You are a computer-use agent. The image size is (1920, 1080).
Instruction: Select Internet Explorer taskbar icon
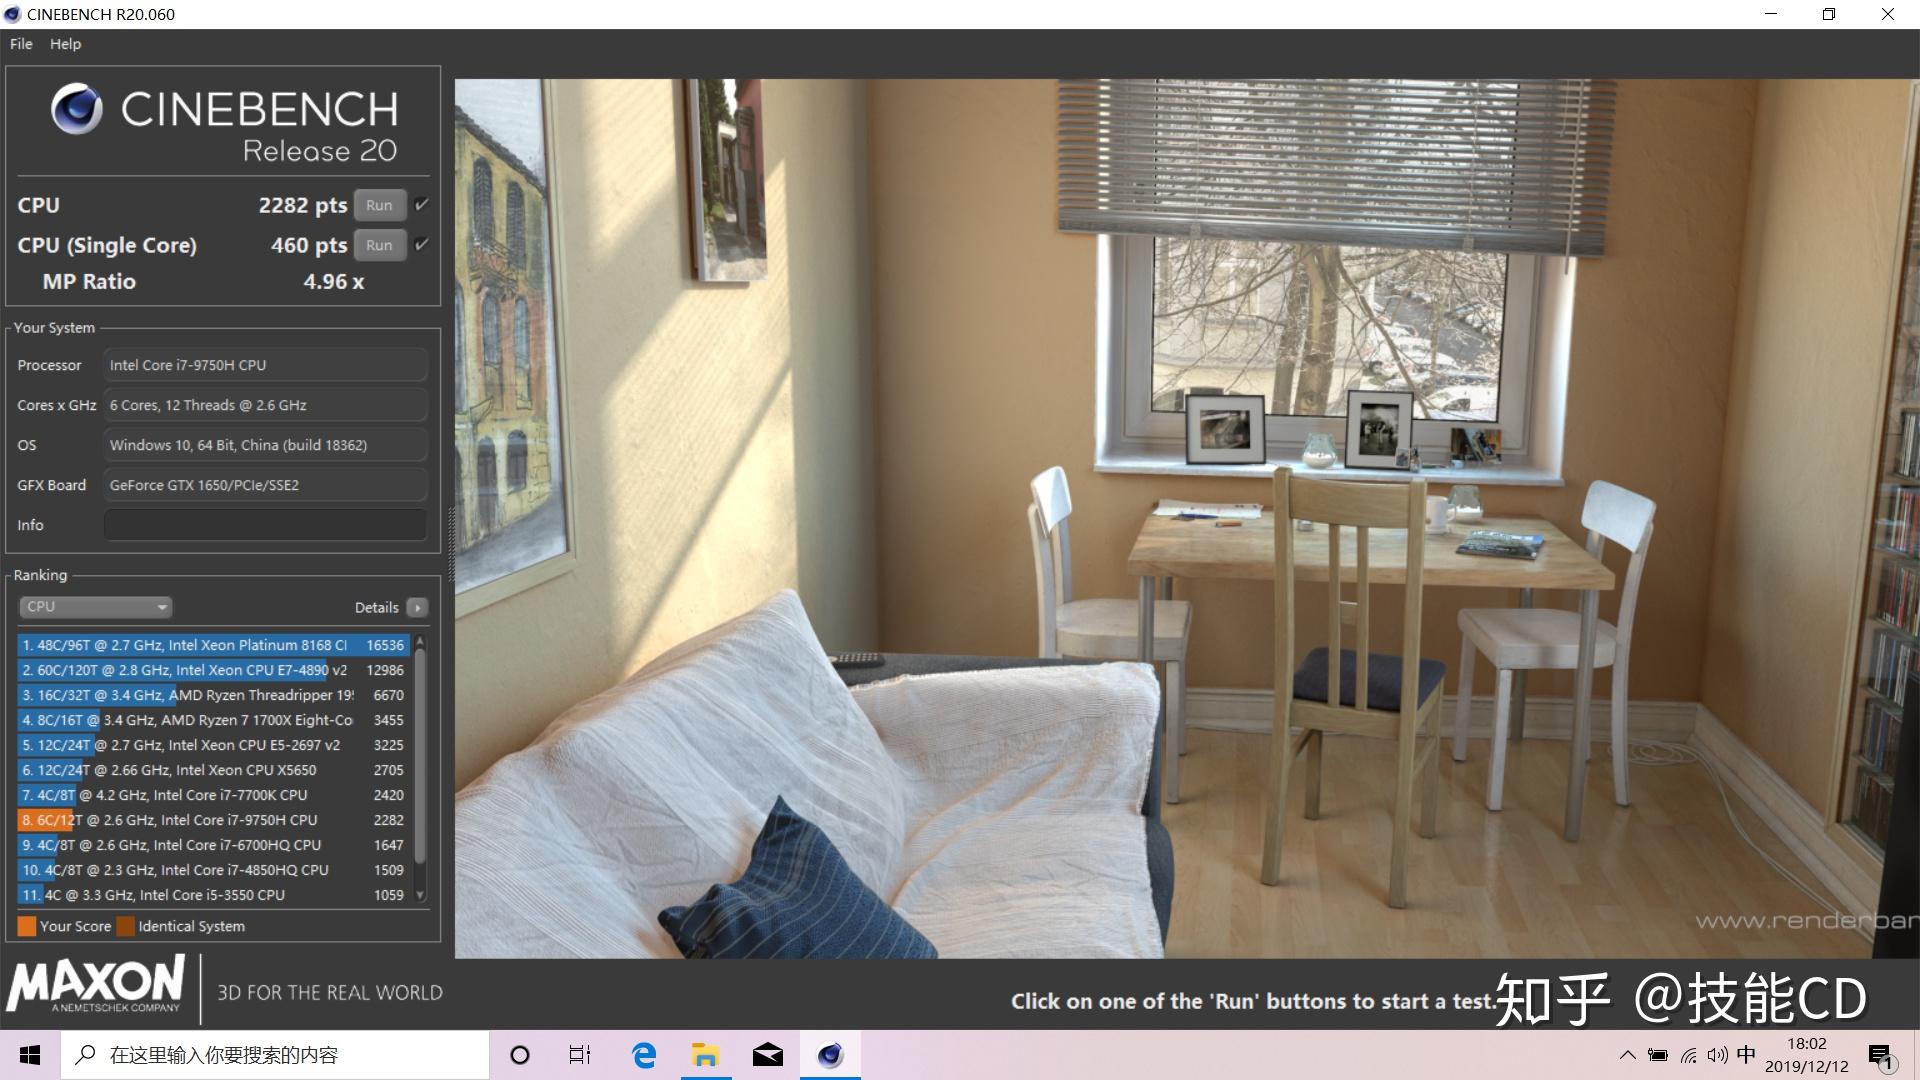pos(642,1054)
